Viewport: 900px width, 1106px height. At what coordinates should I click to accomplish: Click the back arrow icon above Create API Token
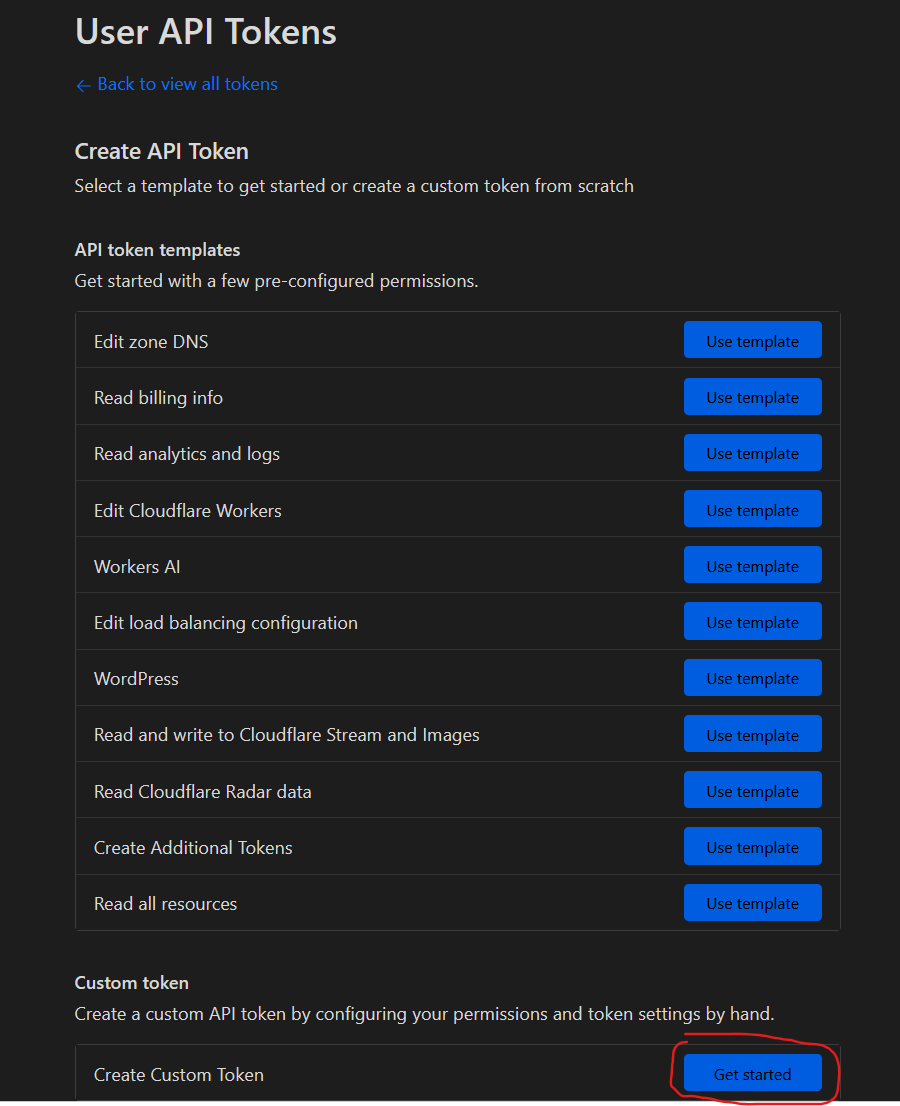pos(83,84)
